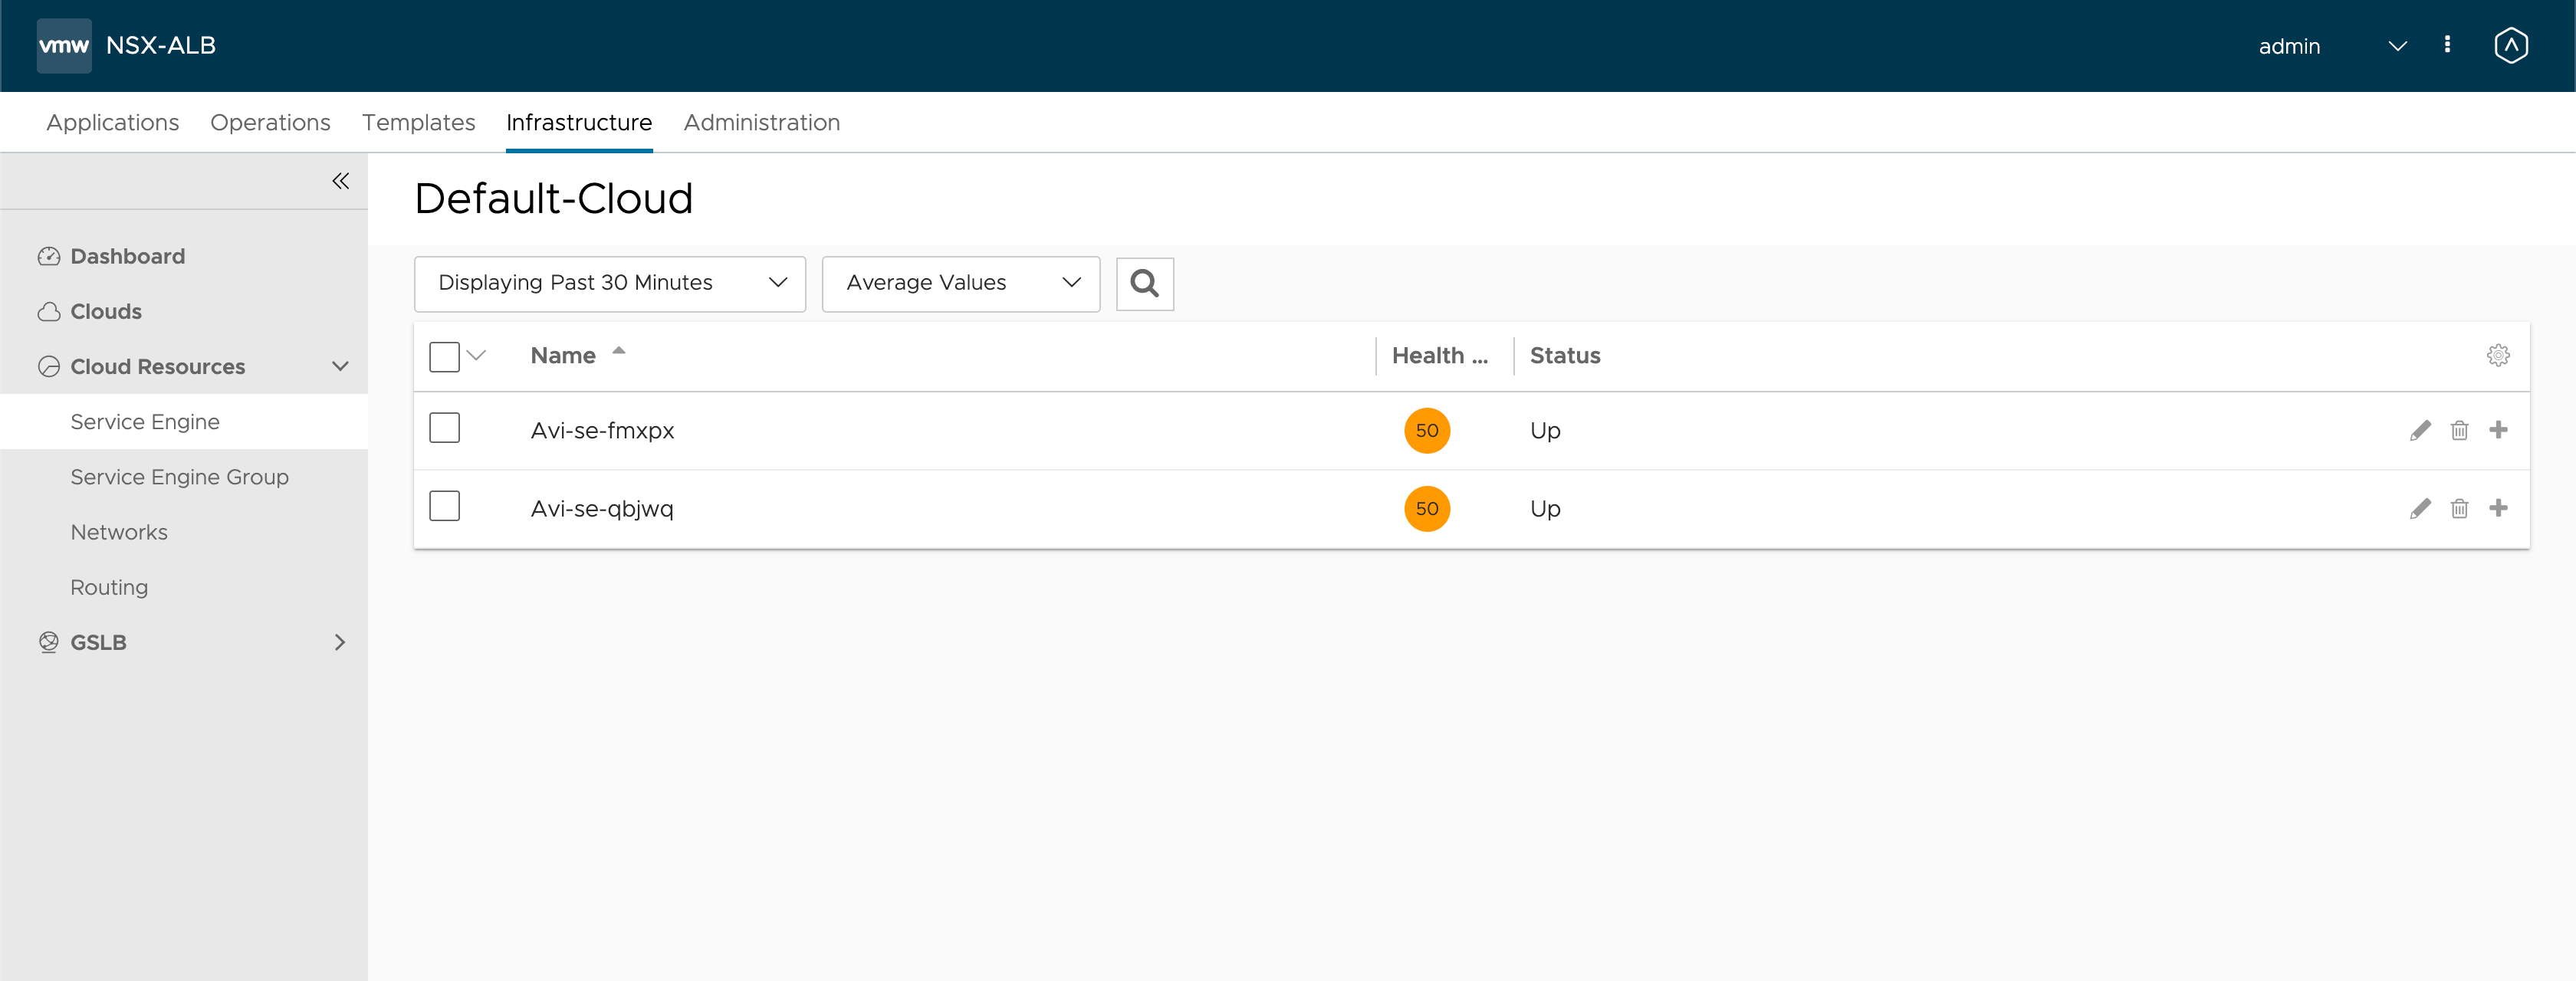
Task: Open Dashboard in the sidebar
Action: [127, 257]
